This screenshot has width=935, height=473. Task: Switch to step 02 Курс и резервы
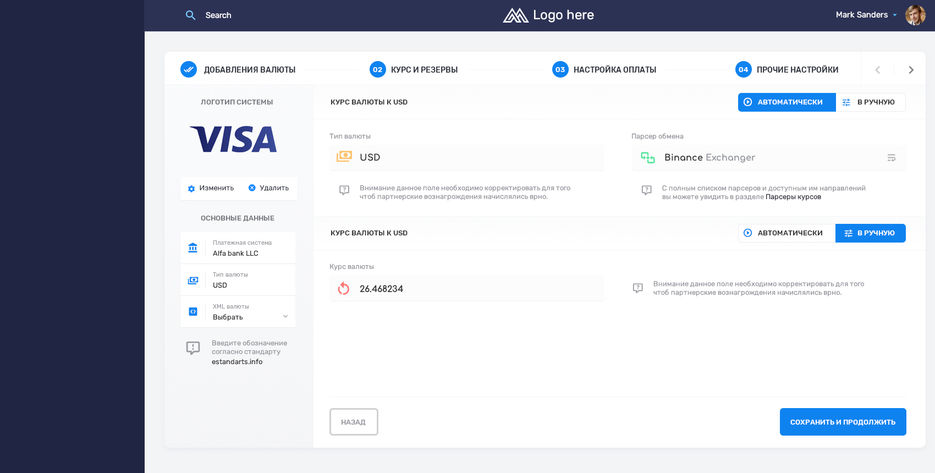[414, 69]
